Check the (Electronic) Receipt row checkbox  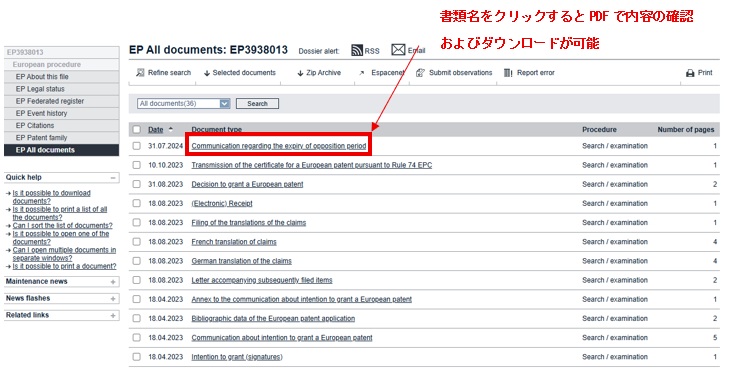[x=136, y=203]
